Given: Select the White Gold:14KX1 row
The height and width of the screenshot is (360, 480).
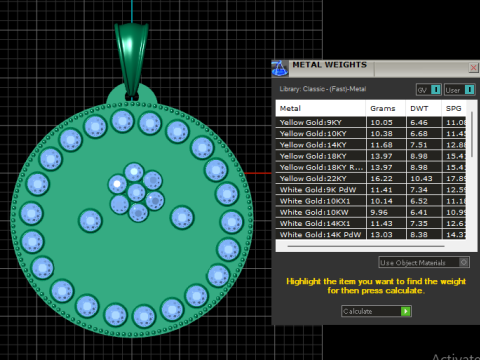Looking at the screenshot, I should pyautogui.click(x=371, y=223).
